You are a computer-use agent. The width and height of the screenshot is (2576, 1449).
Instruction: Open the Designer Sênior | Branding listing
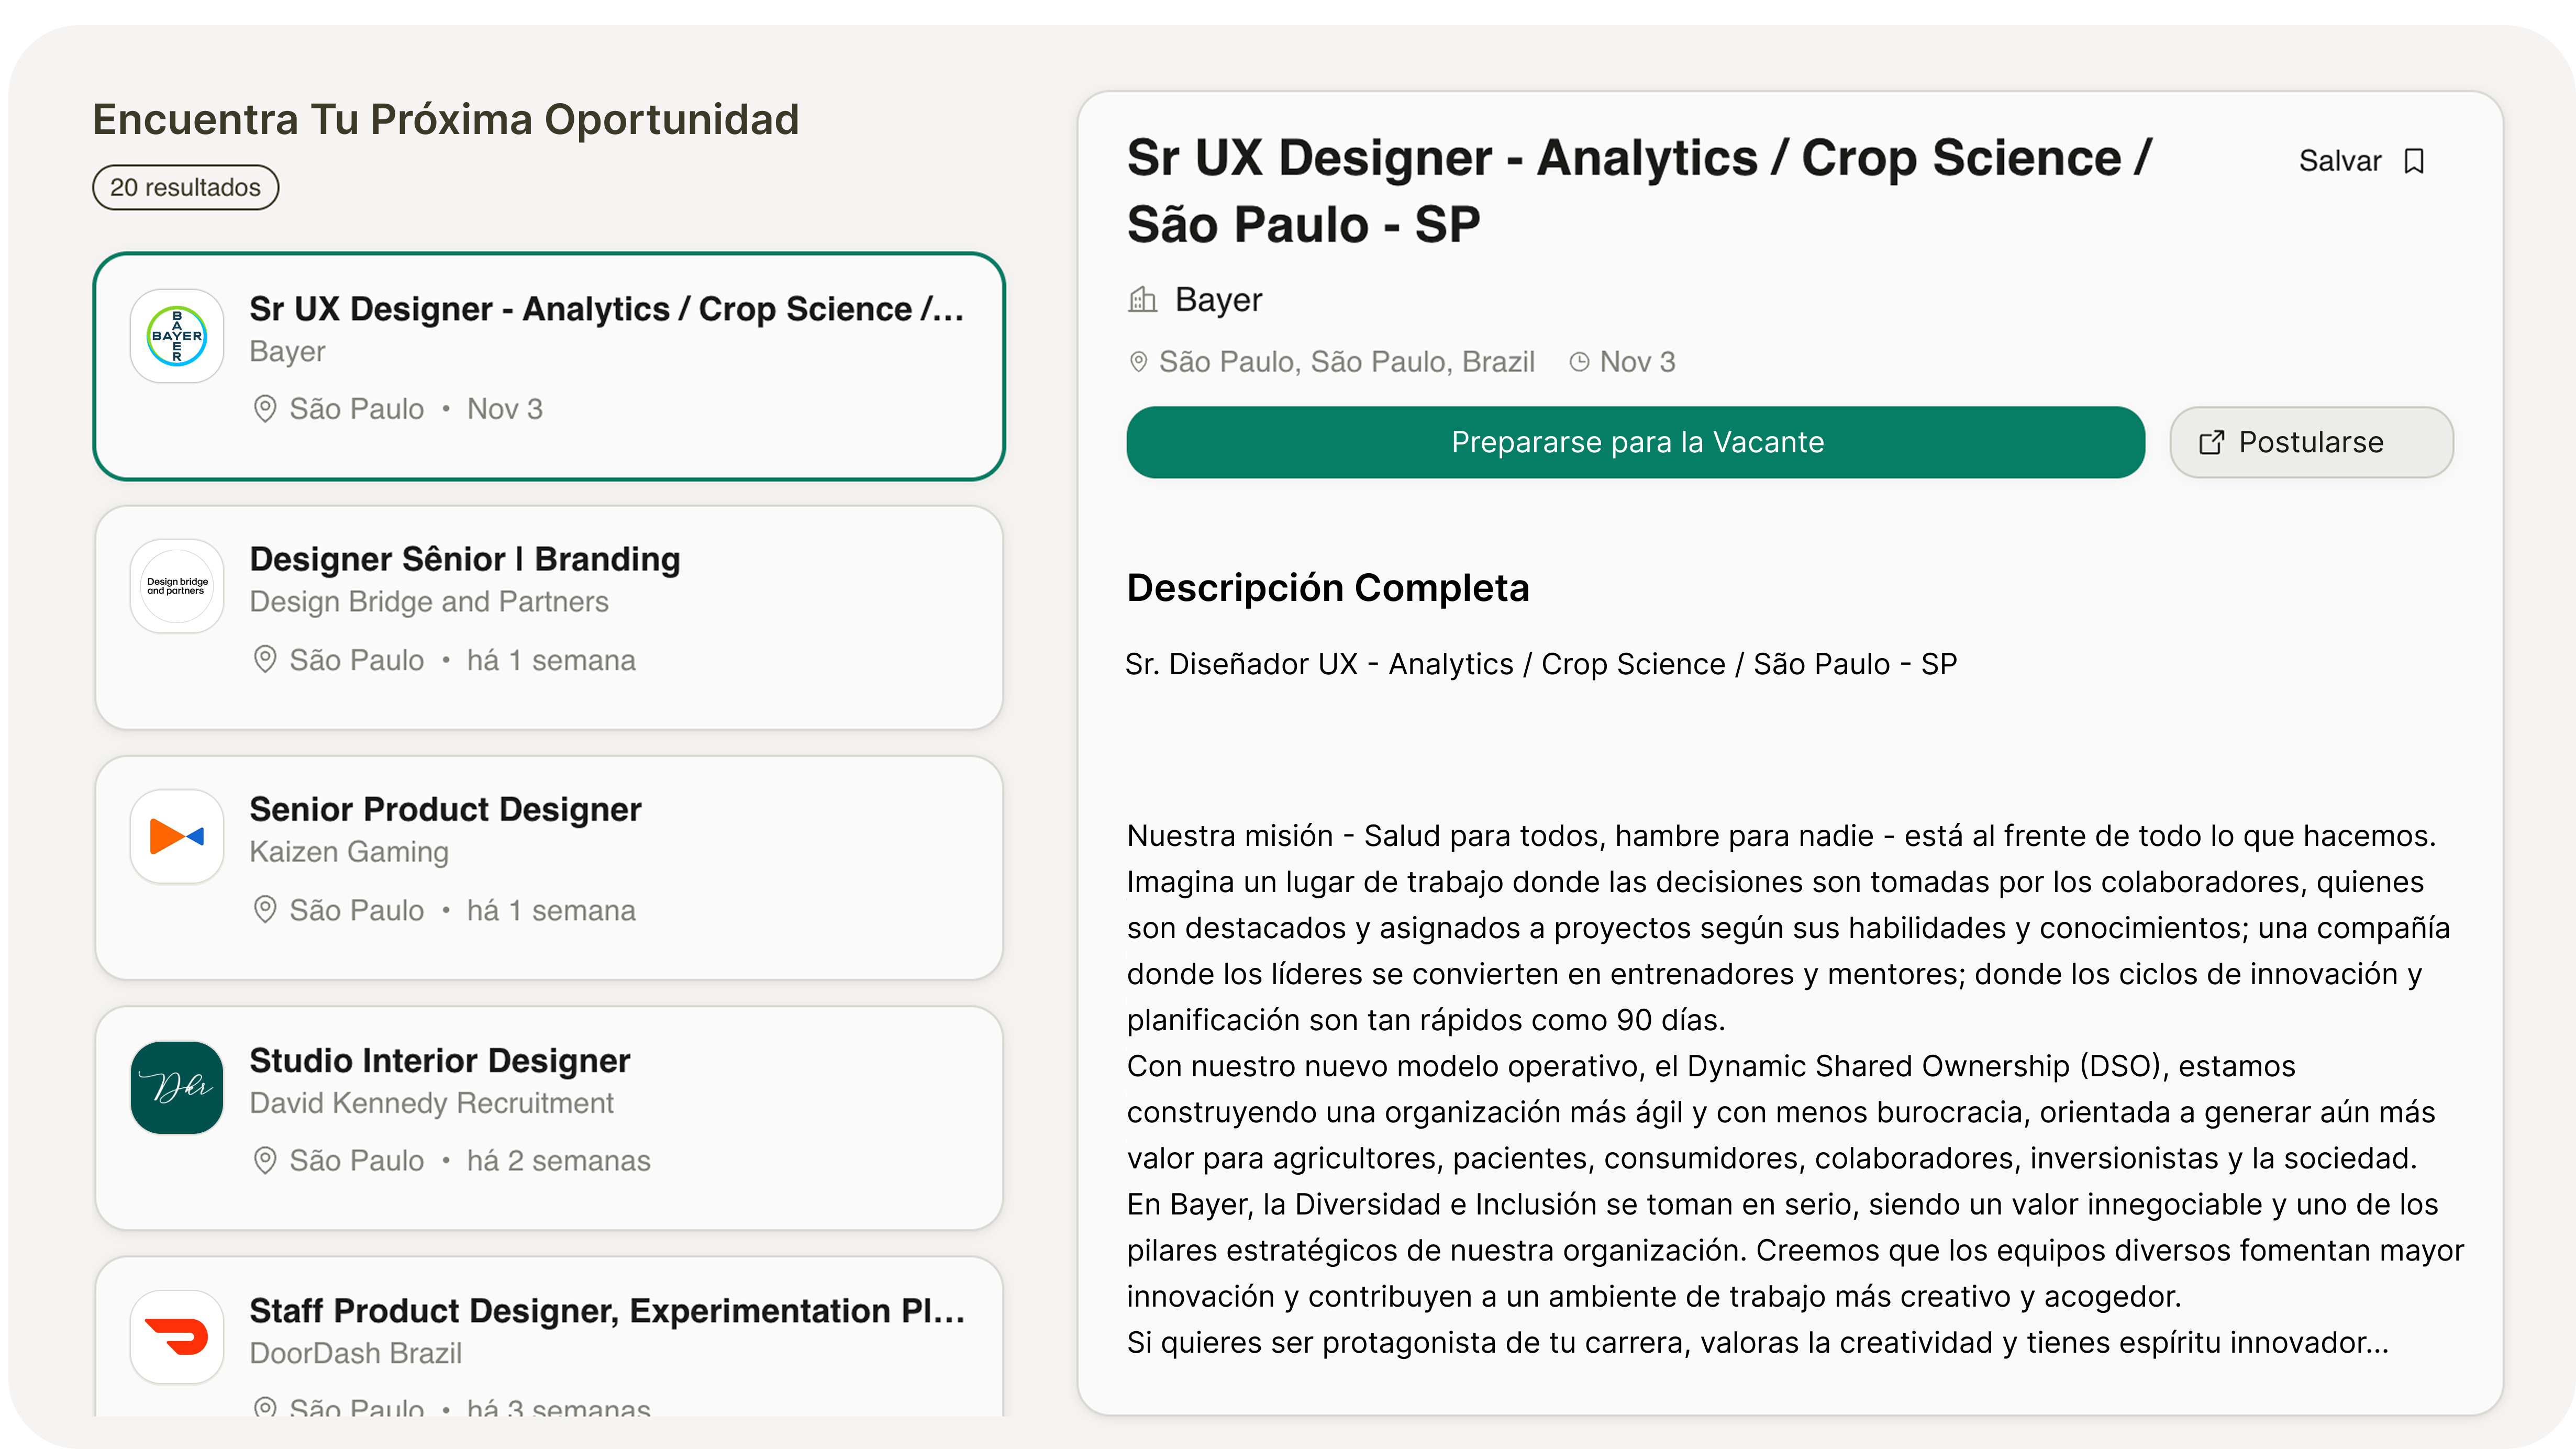coord(549,618)
